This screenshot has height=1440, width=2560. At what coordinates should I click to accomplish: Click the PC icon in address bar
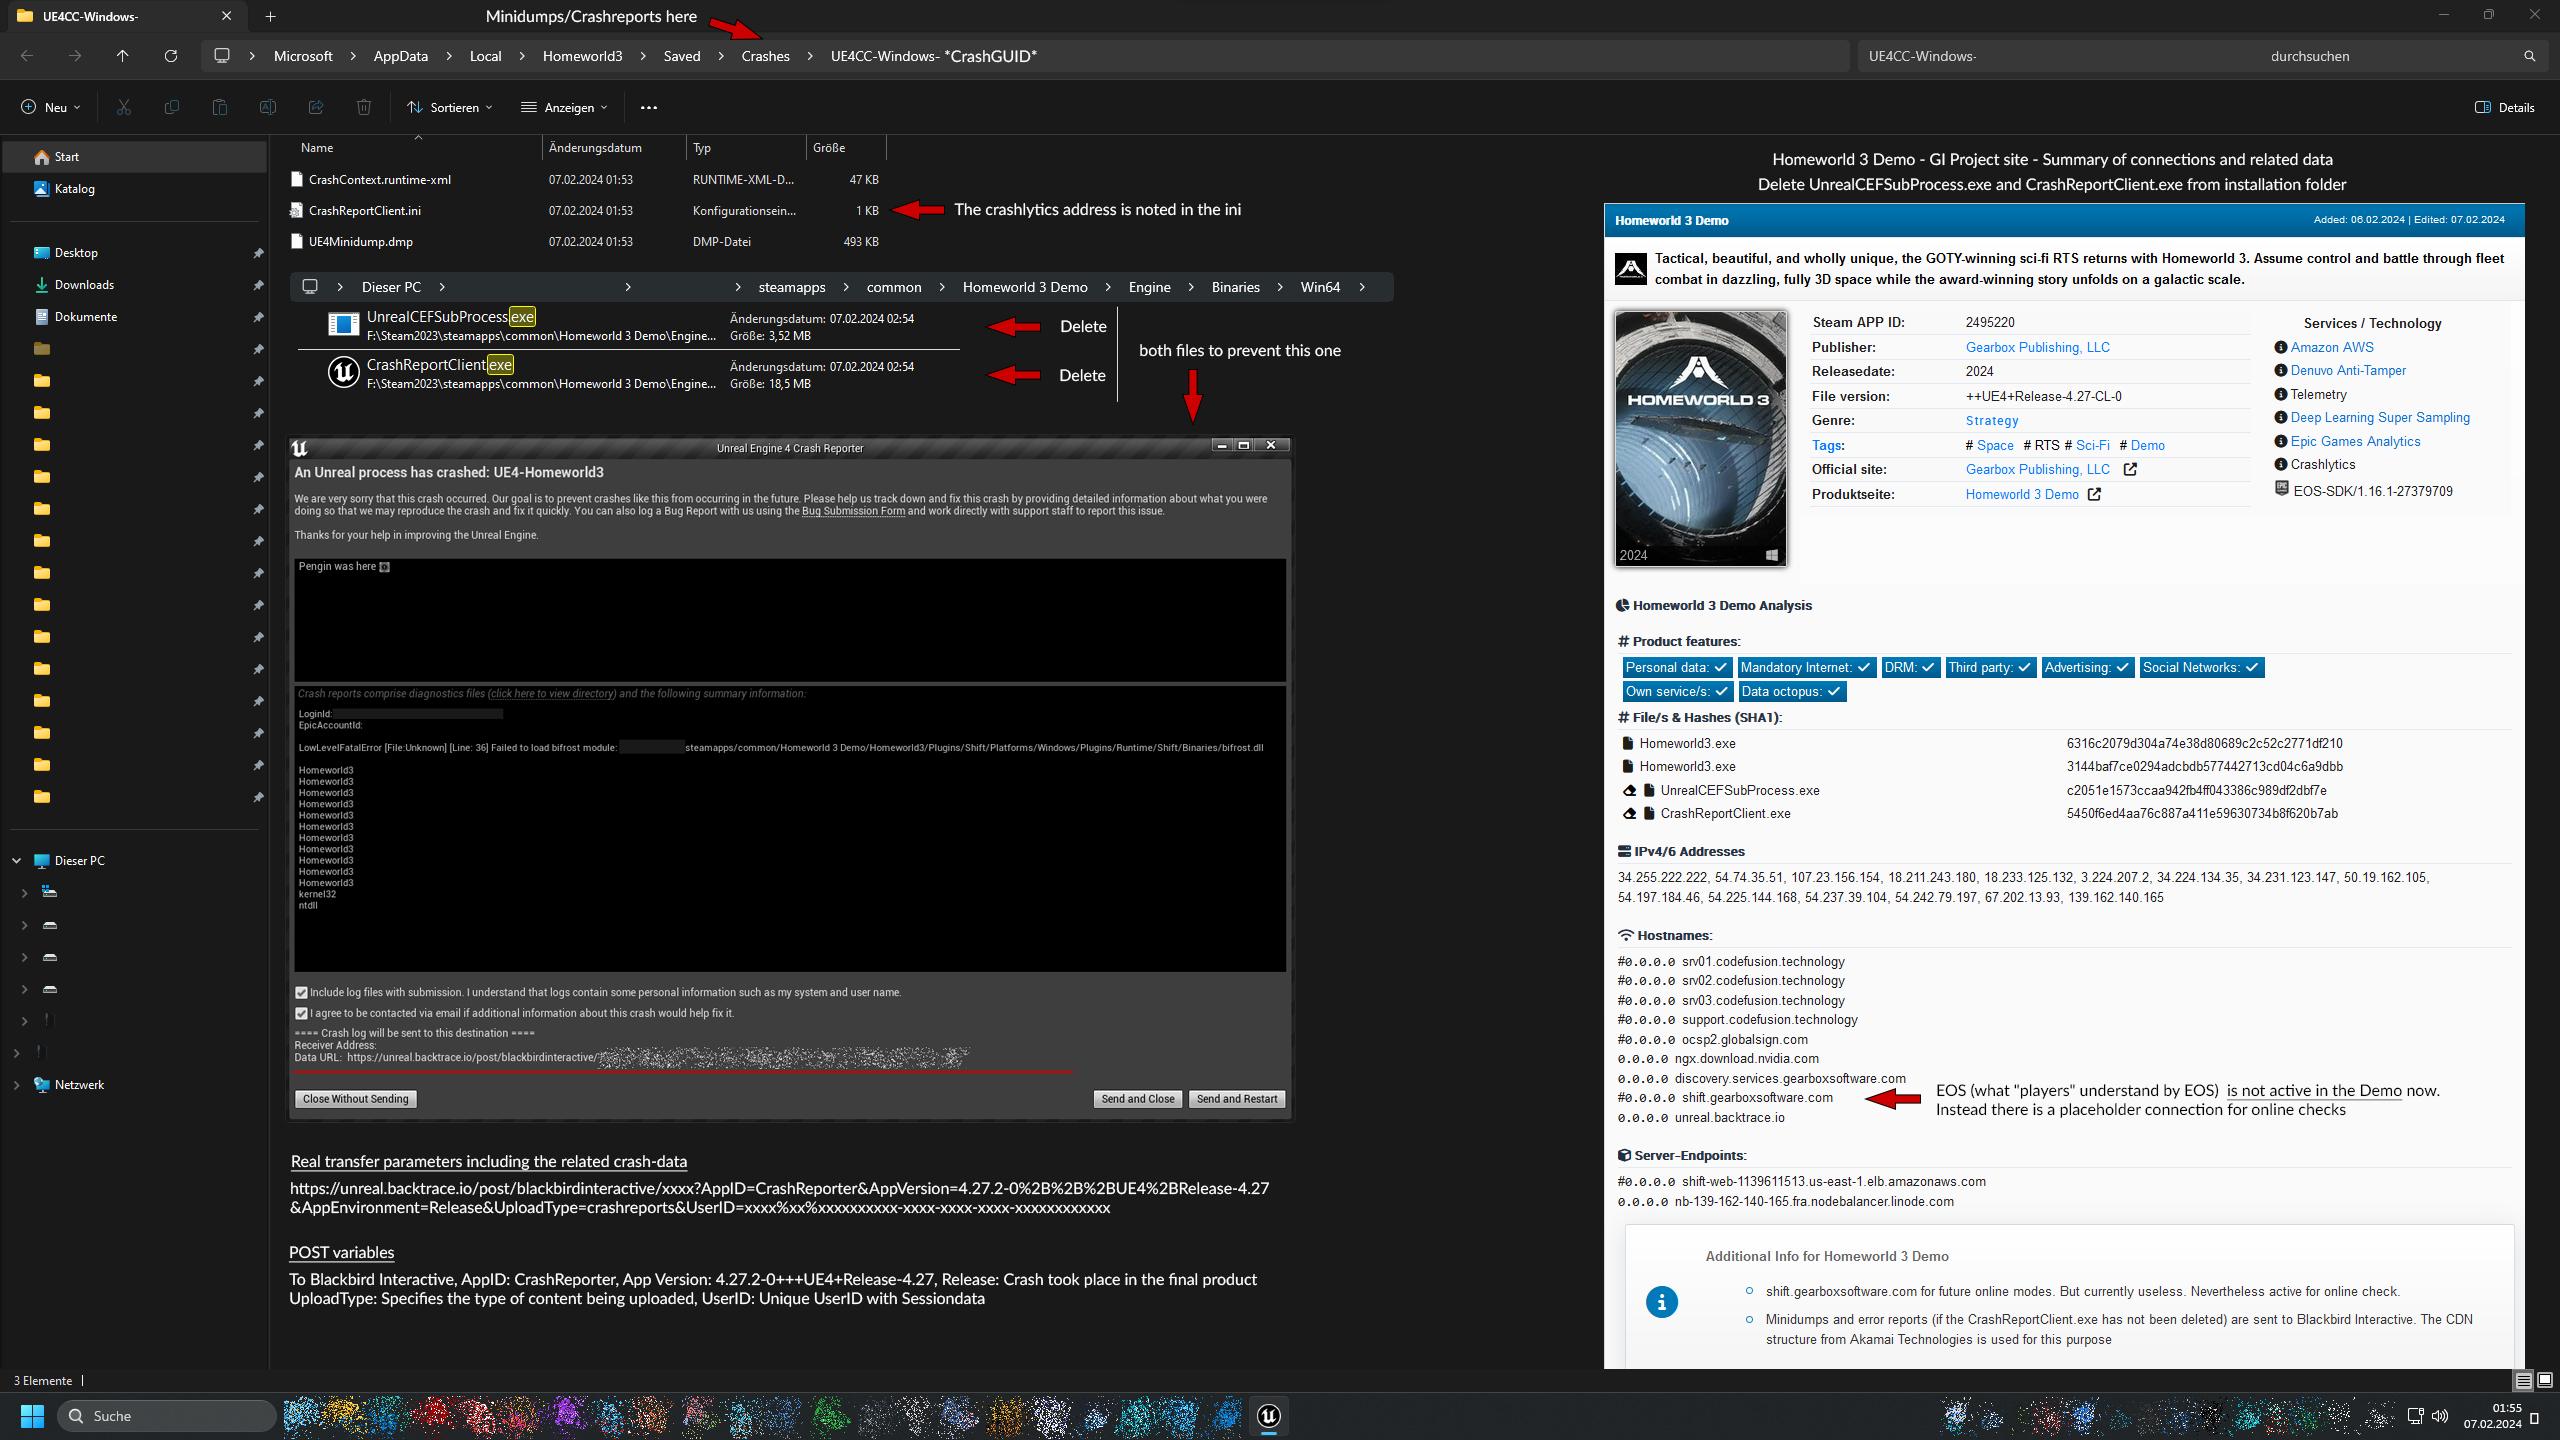[222, 56]
